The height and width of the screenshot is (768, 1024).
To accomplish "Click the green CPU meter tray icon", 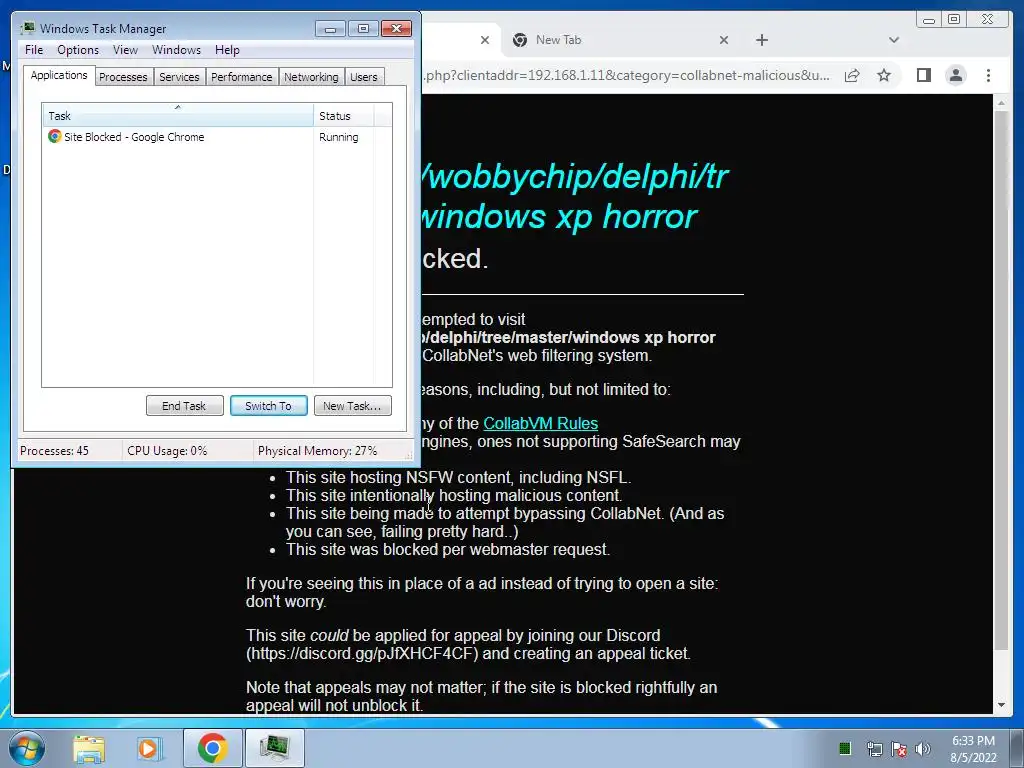I will [x=844, y=748].
